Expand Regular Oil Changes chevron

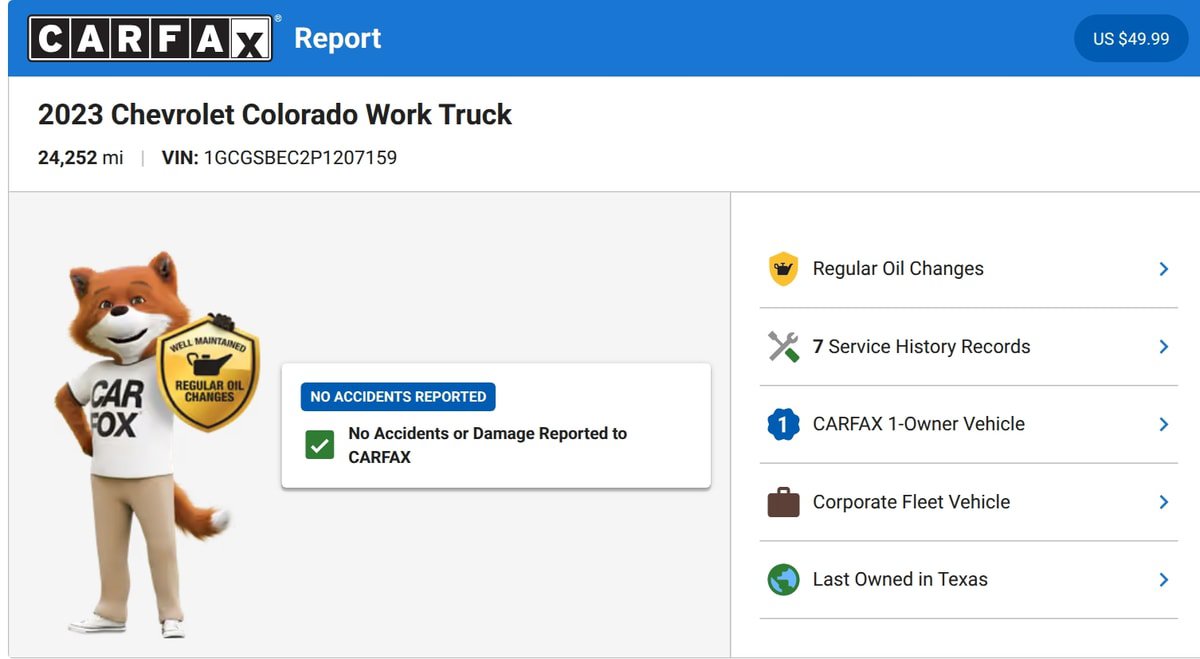coord(1163,269)
